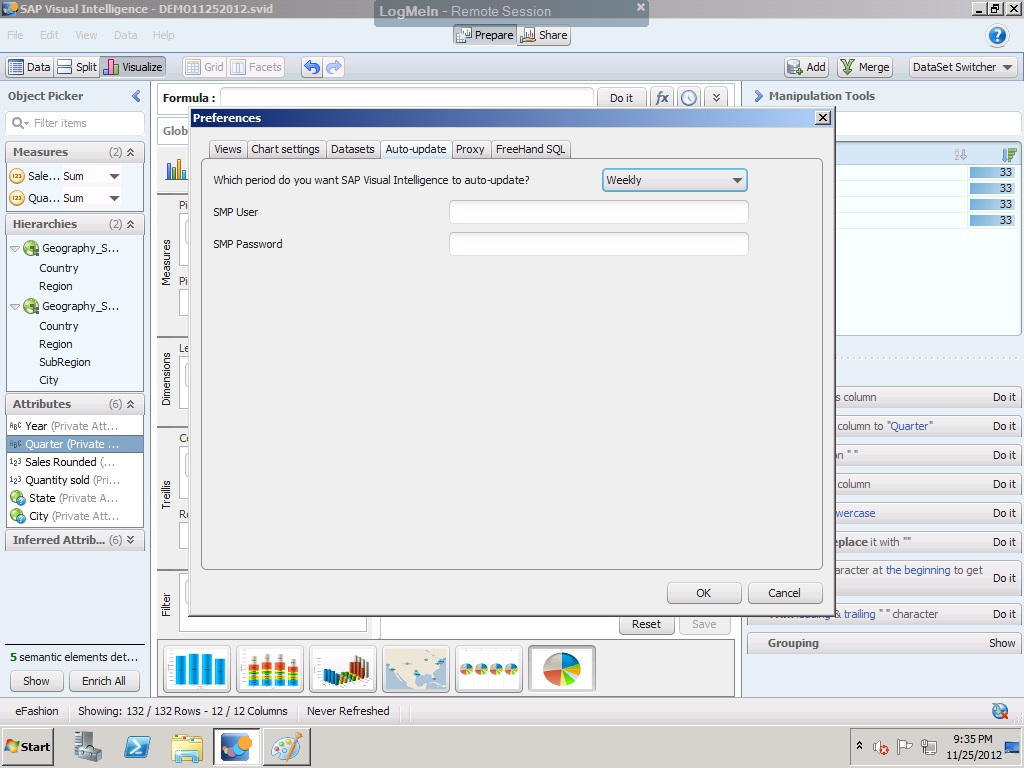1024x768 pixels.
Task: Open the DataSet Switcher dropdown
Action: pos(963,67)
